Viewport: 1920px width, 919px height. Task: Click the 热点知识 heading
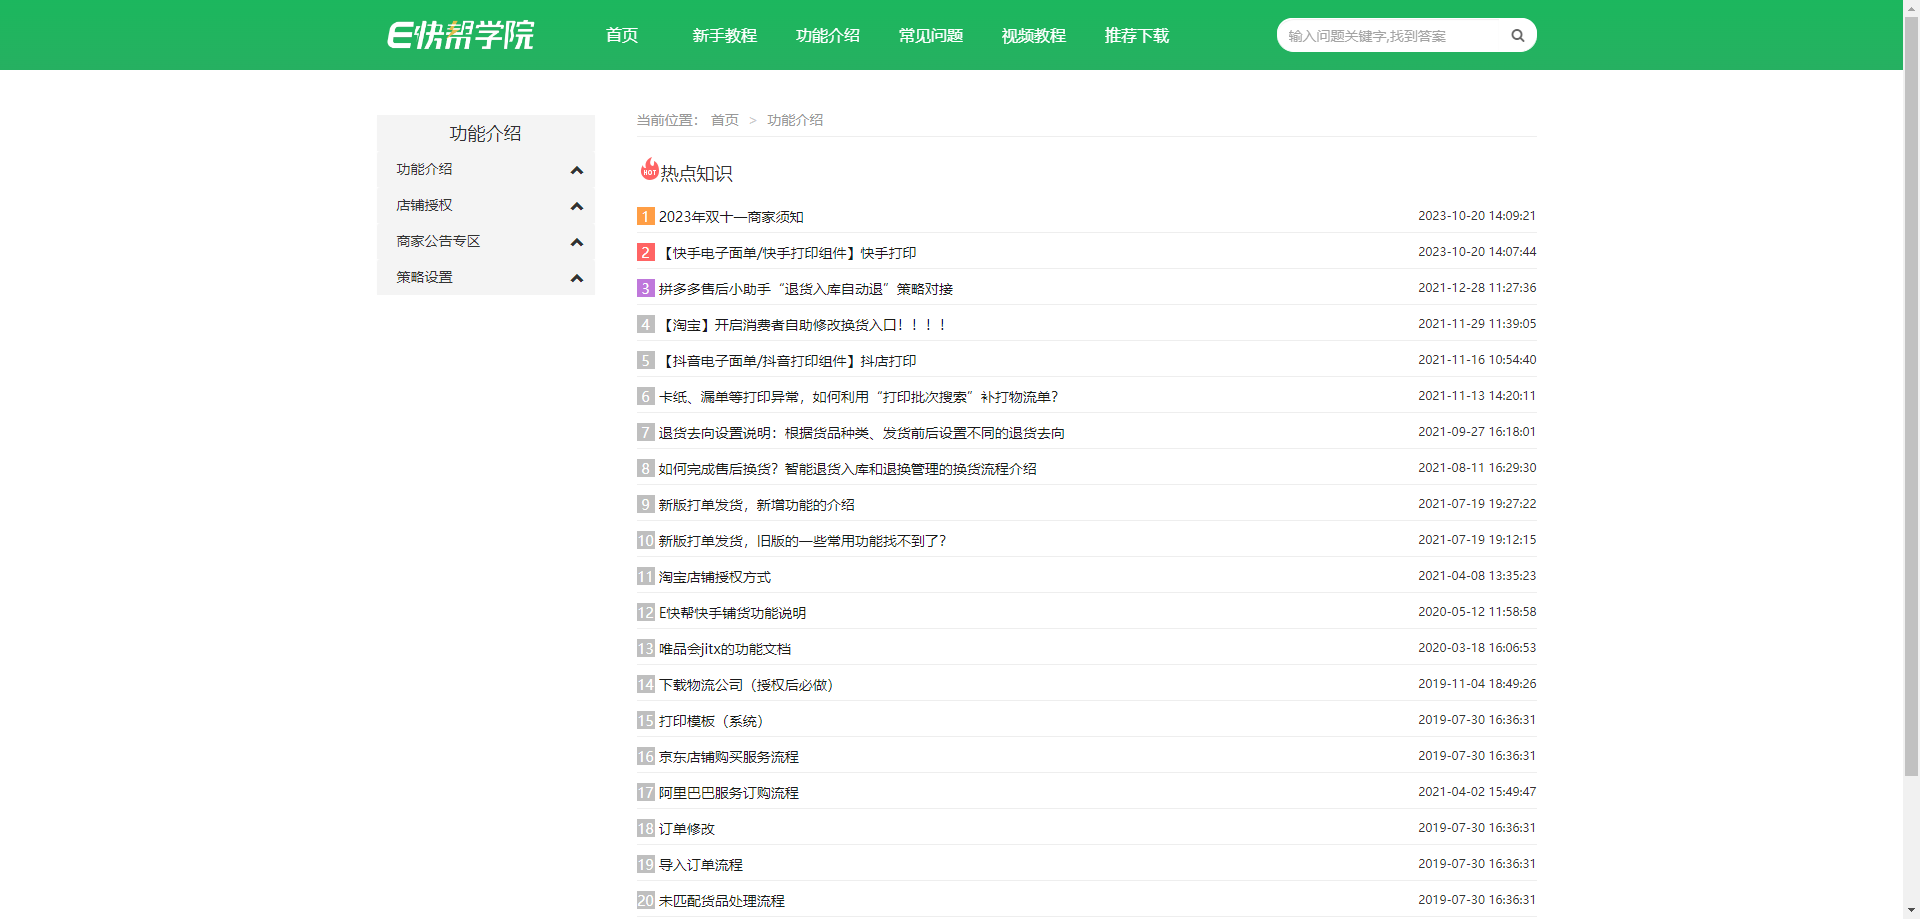point(697,174)
